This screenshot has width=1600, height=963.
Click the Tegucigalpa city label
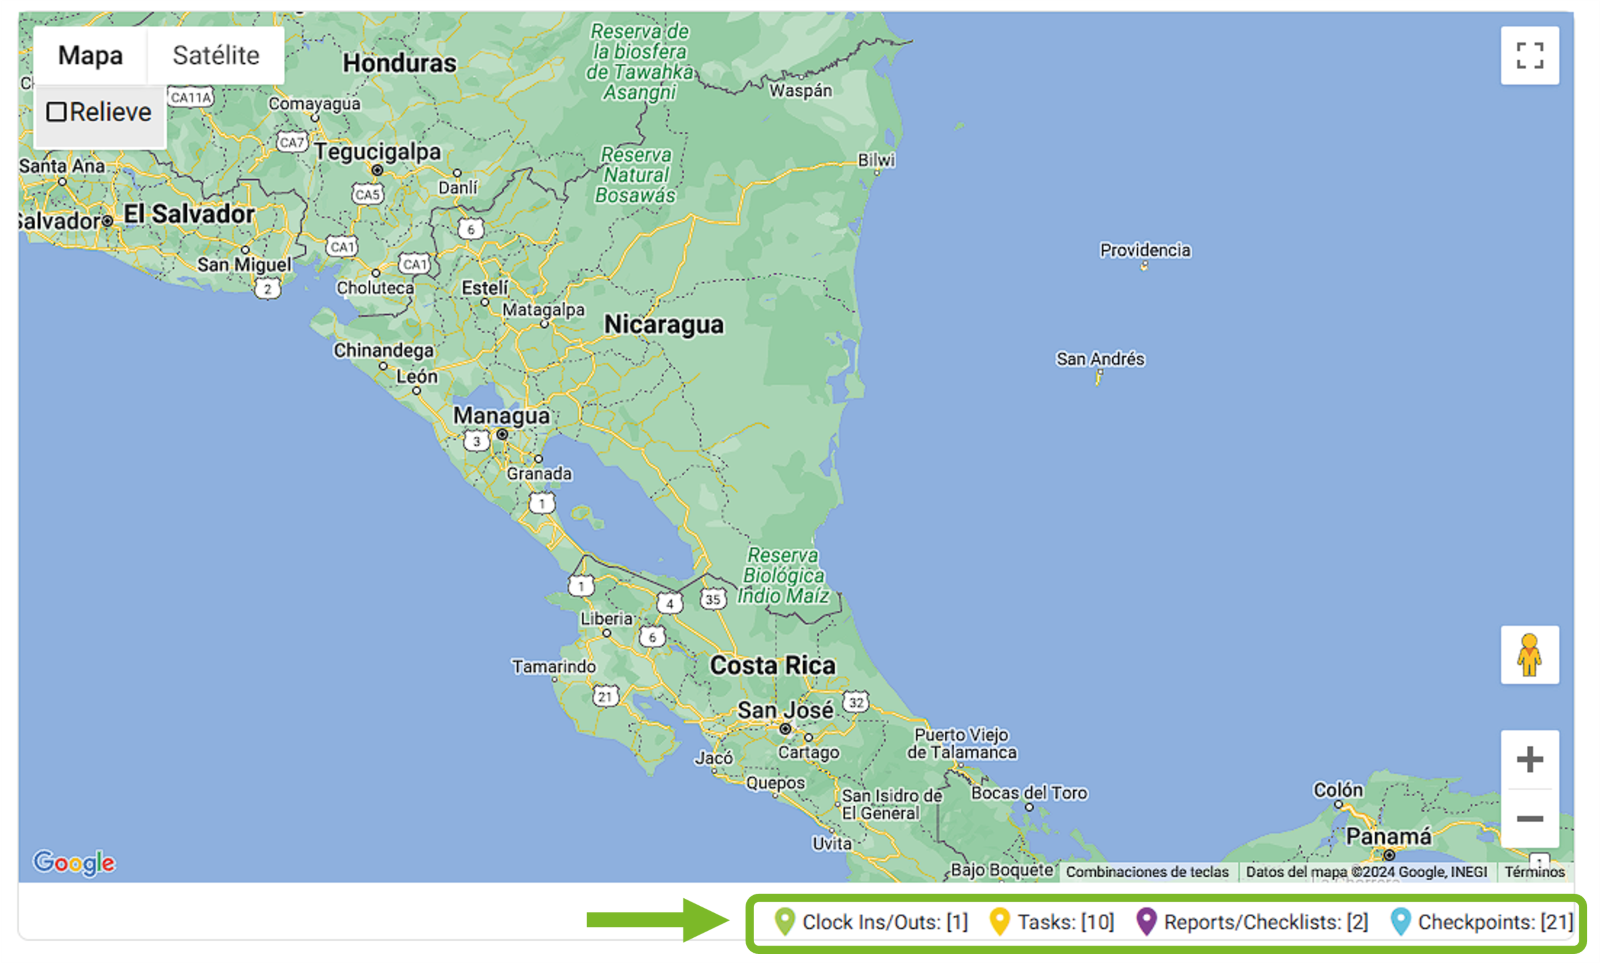377,152
